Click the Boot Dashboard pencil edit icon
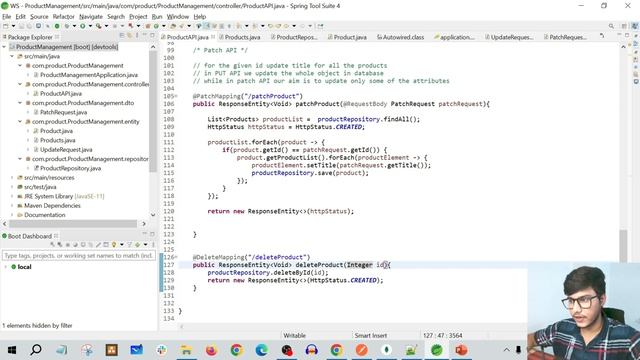Screen dimensions: 640x360 pos(98,244)
